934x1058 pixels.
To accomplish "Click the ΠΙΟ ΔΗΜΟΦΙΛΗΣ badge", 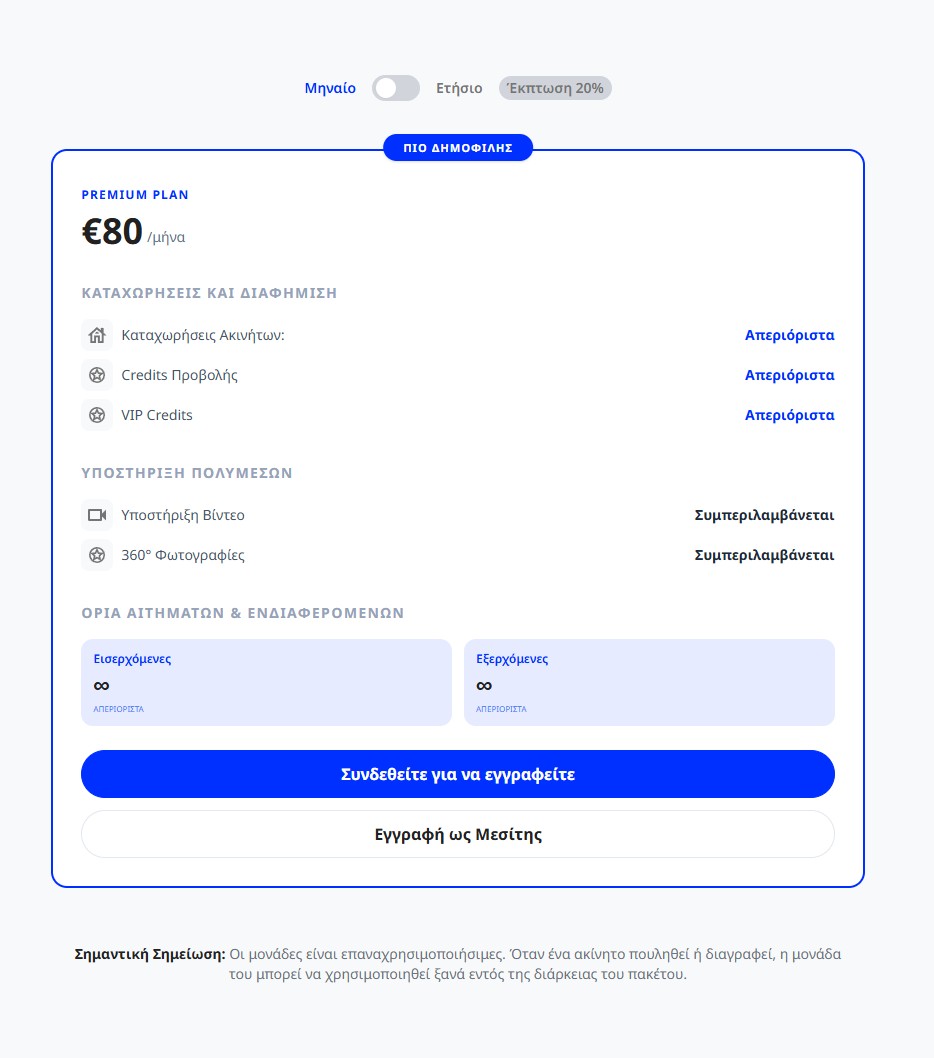I will [458, 148].
